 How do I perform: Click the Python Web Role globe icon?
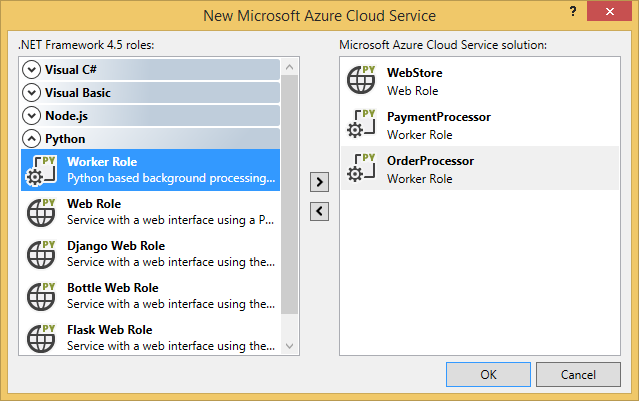tap(40, 212)
